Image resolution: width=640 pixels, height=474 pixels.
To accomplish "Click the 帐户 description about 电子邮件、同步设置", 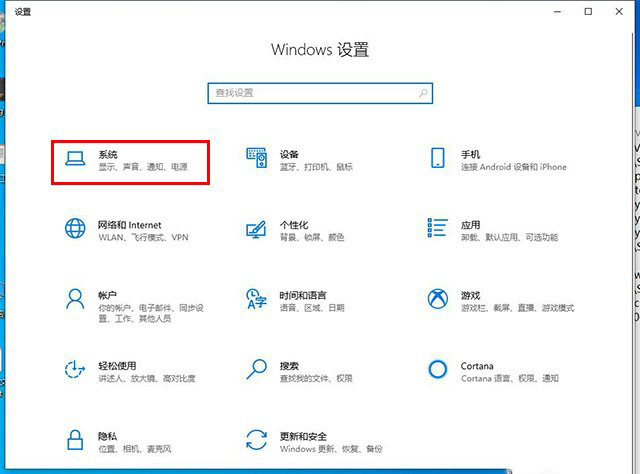I will (x=151, y=313).
